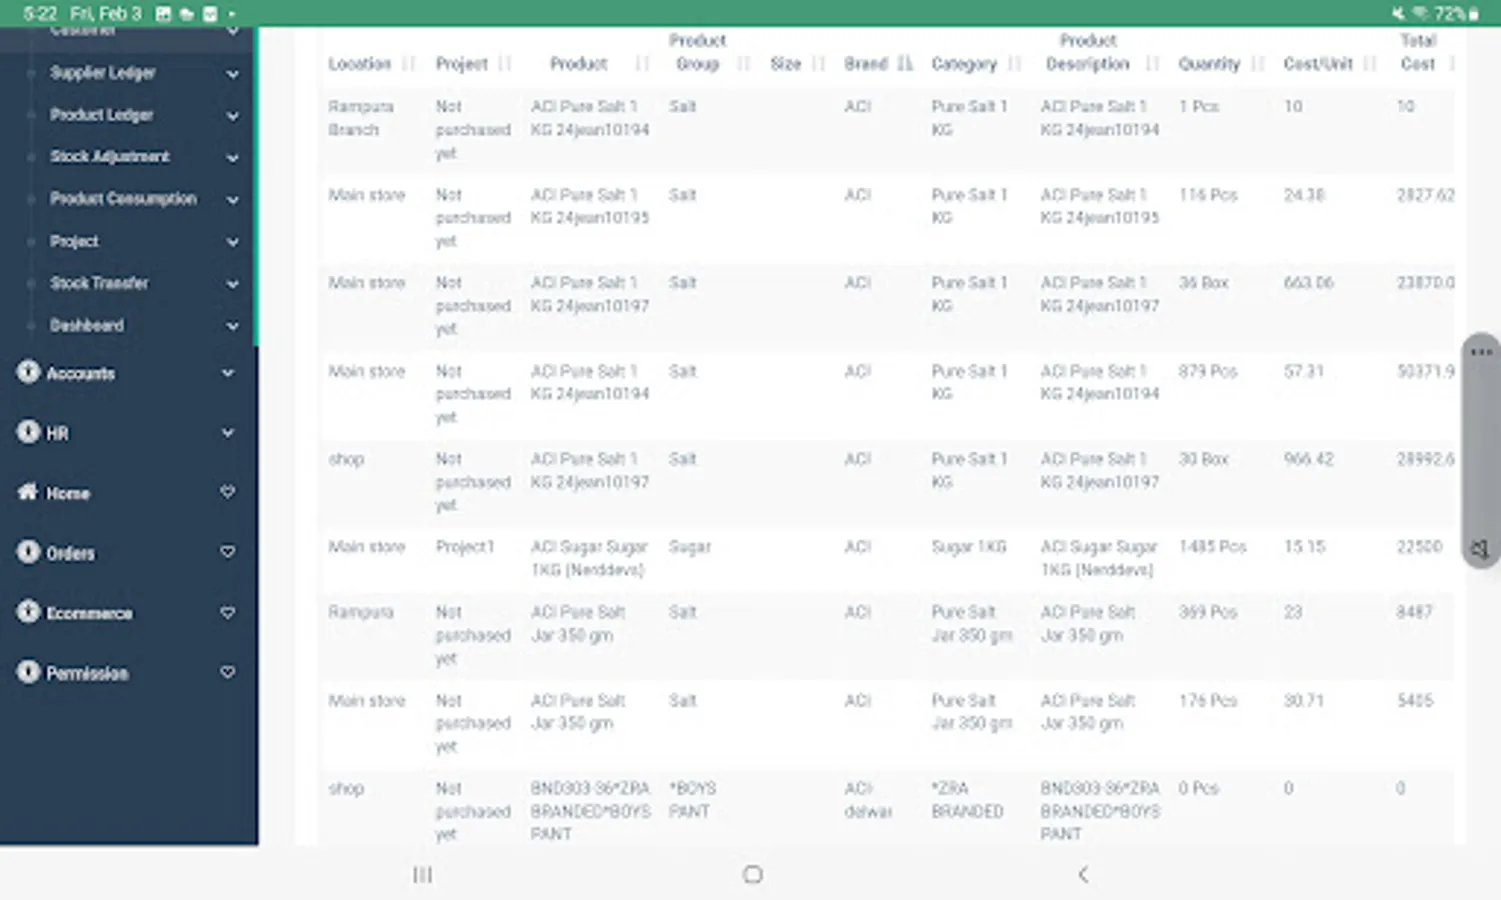This screenshot has height=900, width=1501.
Task: Open the three-dots menu on side handle
Action: (x=1481, y=353)
